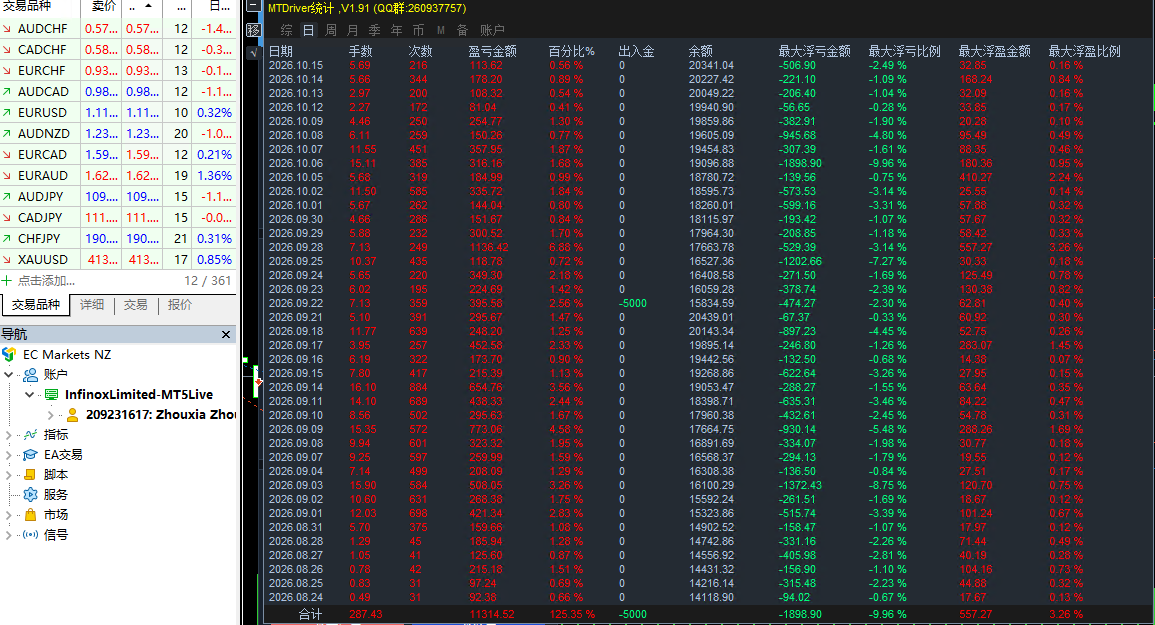
Task: Click the 点击添加... add symbol field
Action: [x=46, y=281]
